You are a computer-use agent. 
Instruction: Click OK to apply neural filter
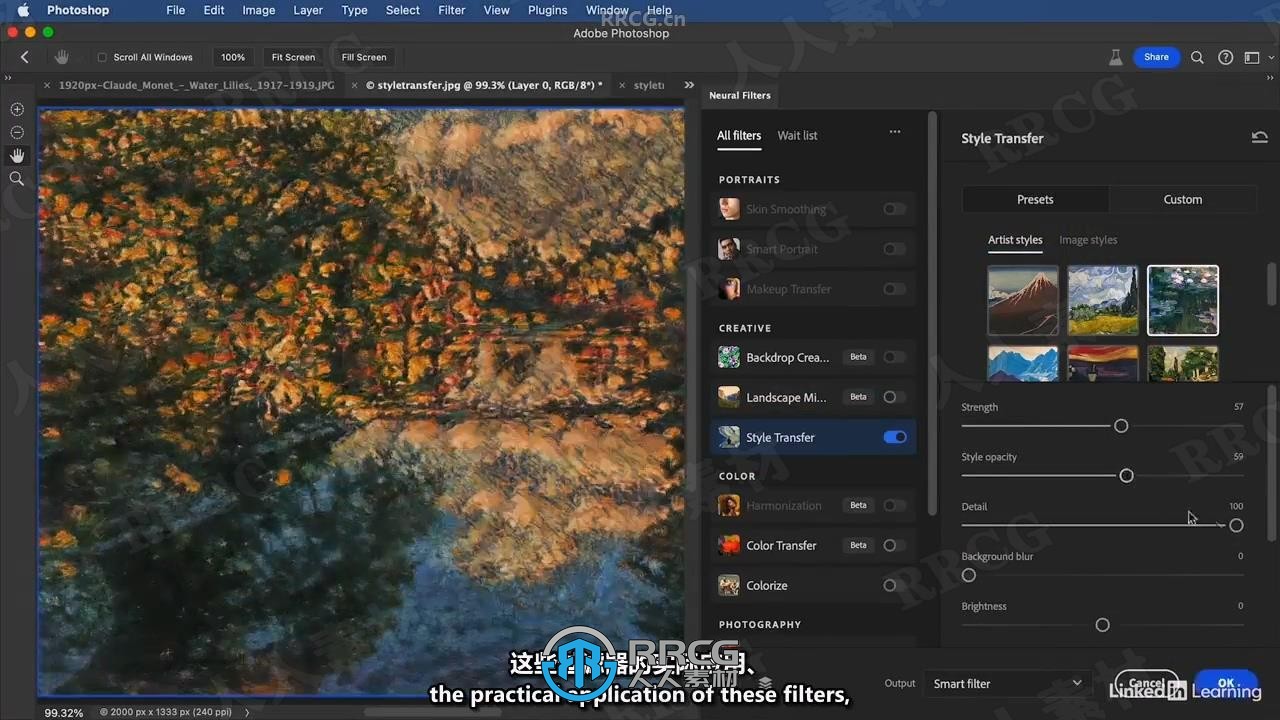pos(1226,683)
